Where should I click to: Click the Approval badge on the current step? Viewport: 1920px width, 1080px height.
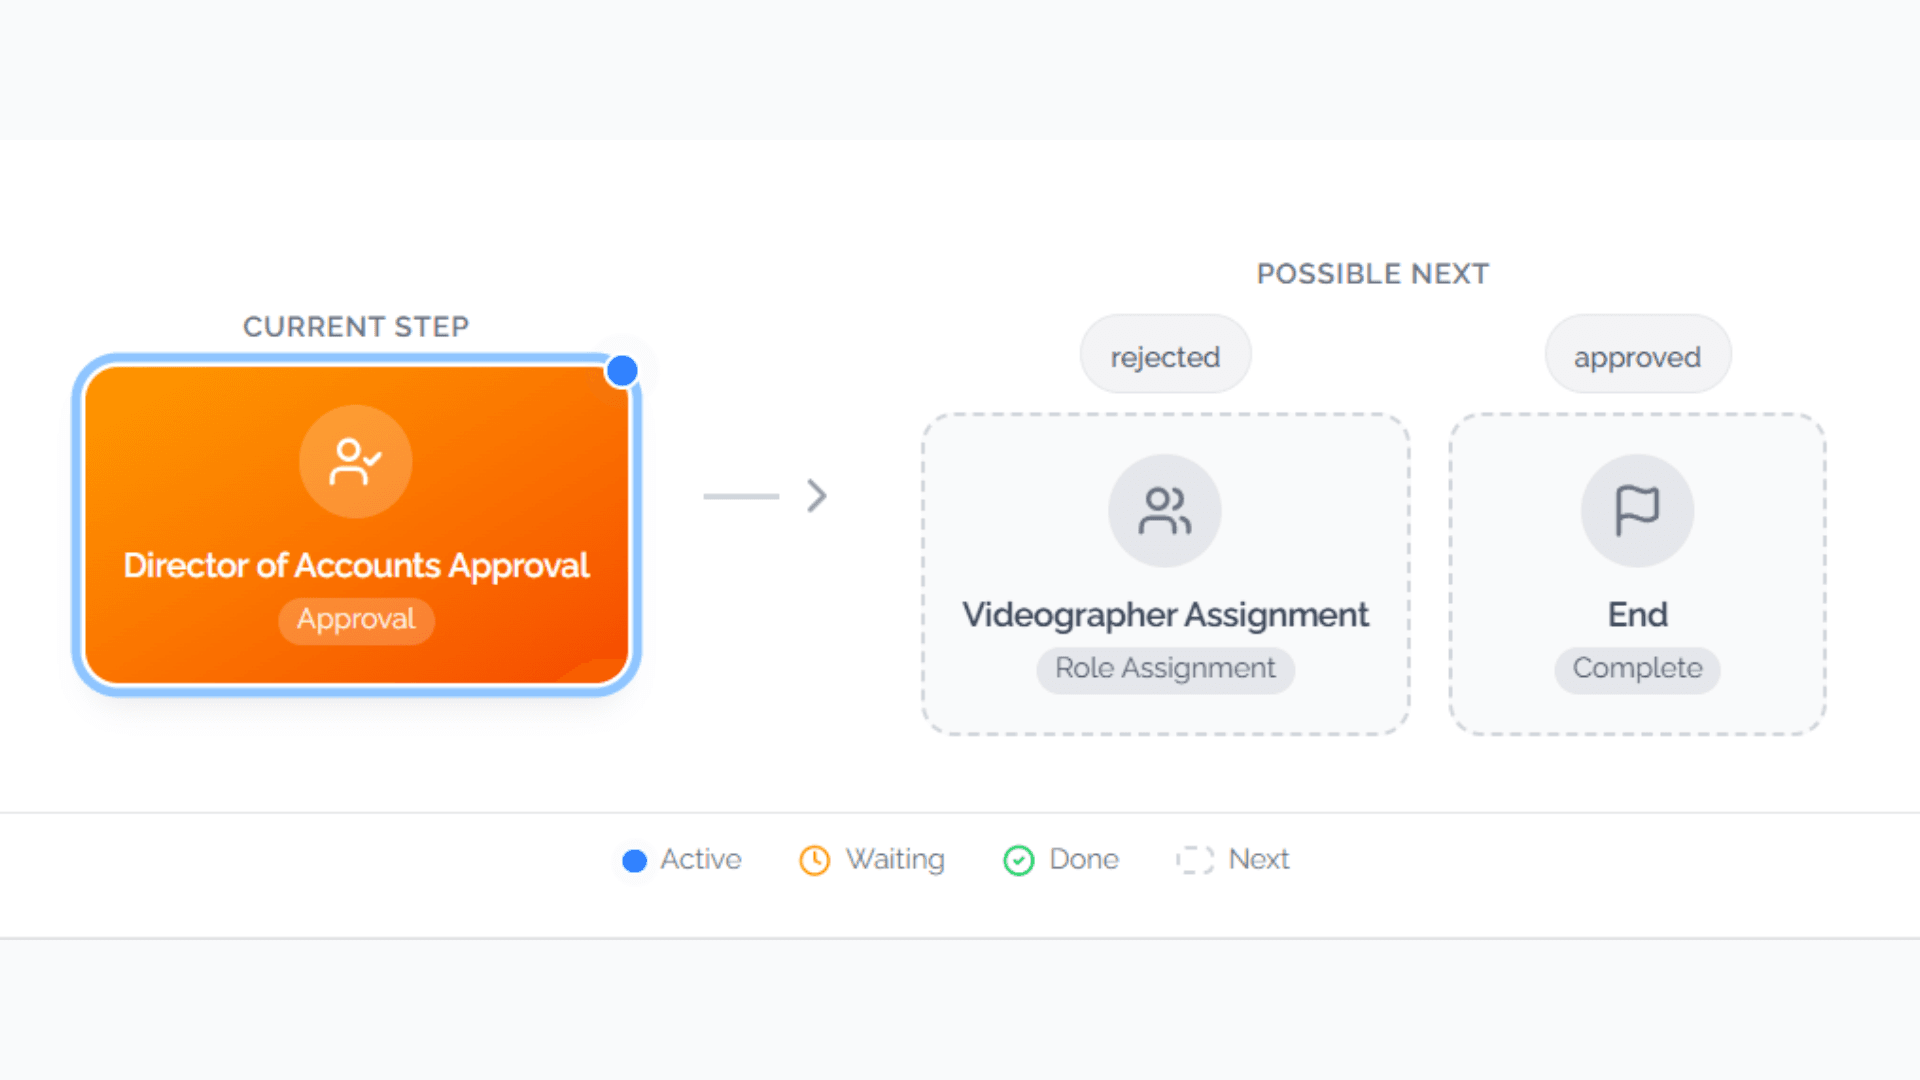[x=355, y=619]
